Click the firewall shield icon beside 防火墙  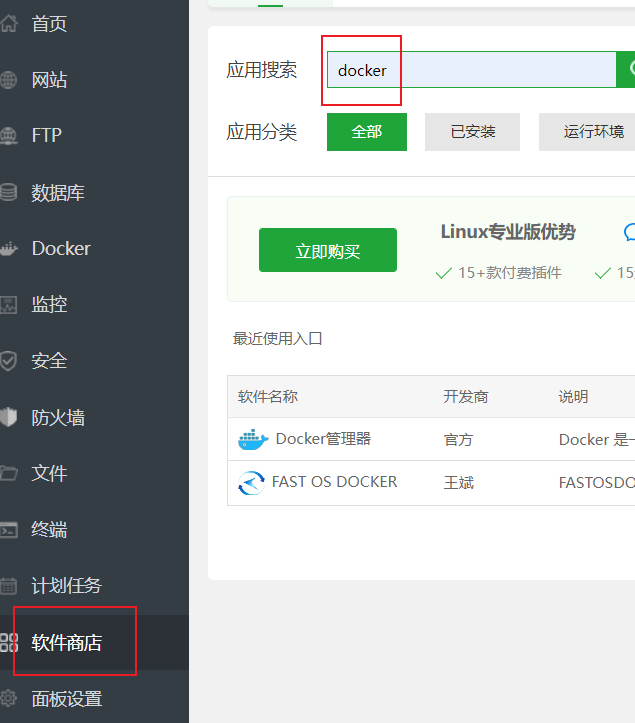pos(8,417)
